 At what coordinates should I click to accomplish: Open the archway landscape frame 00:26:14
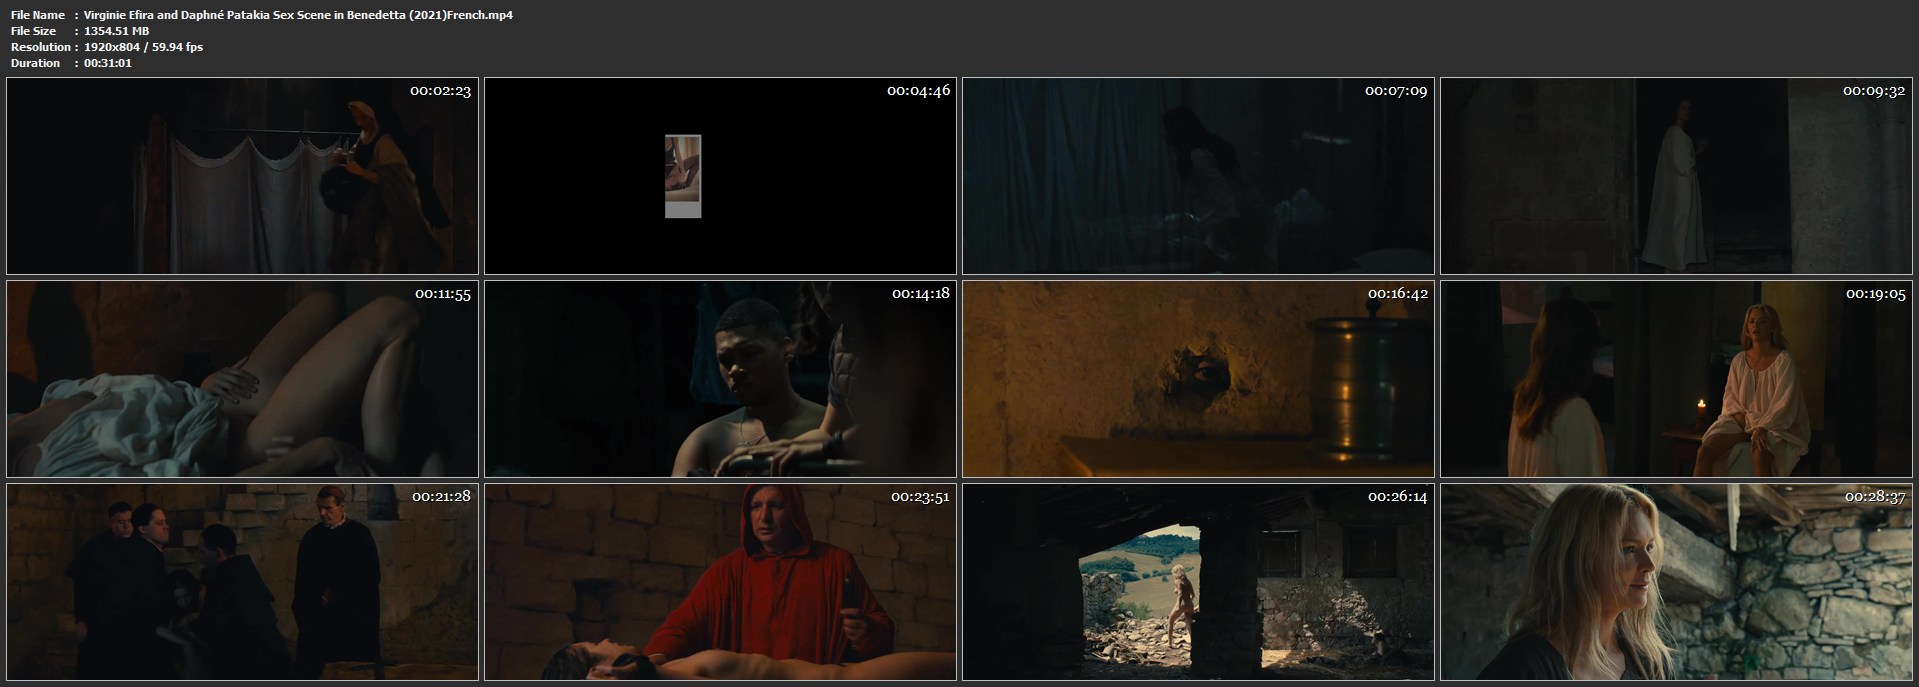coord(1198,582)
